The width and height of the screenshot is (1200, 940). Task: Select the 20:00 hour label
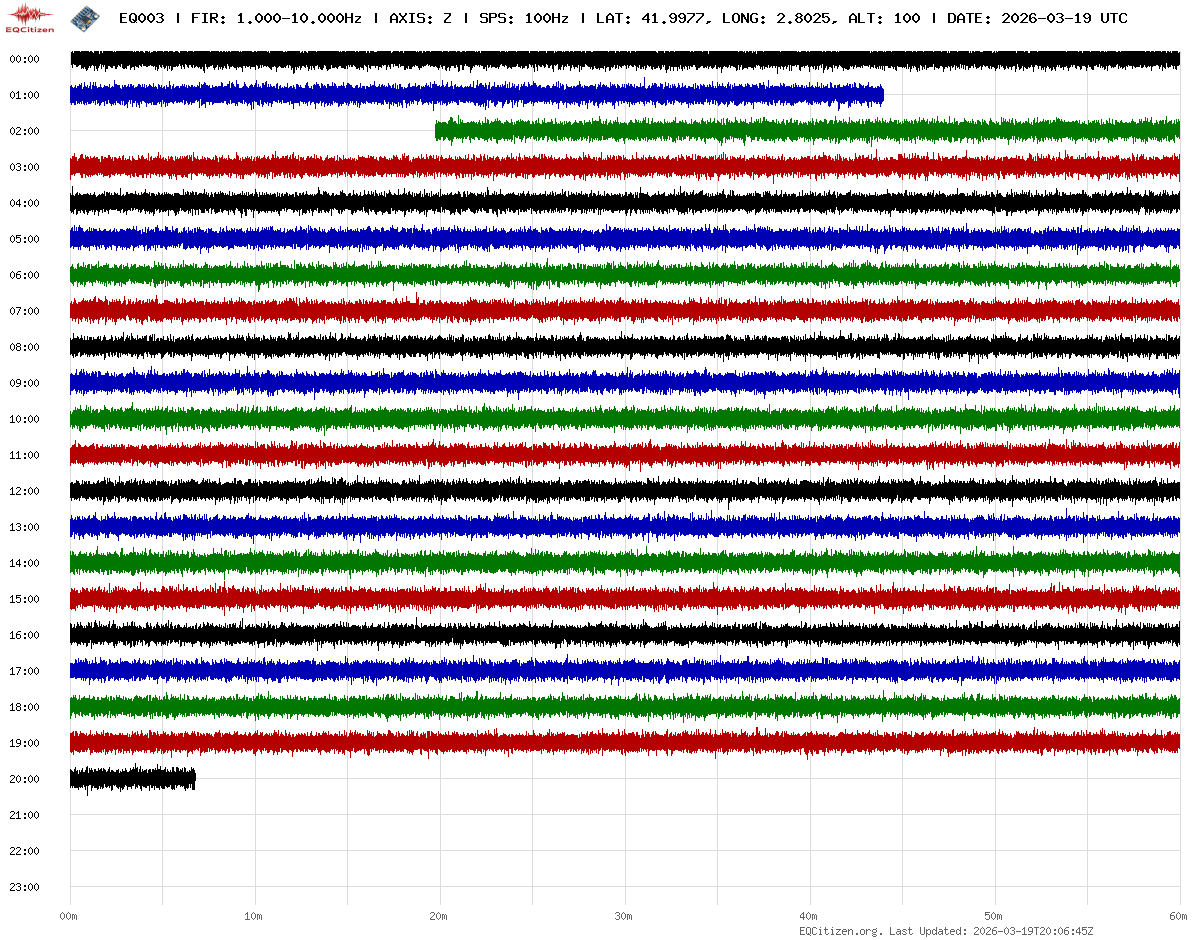coord(23,779)
